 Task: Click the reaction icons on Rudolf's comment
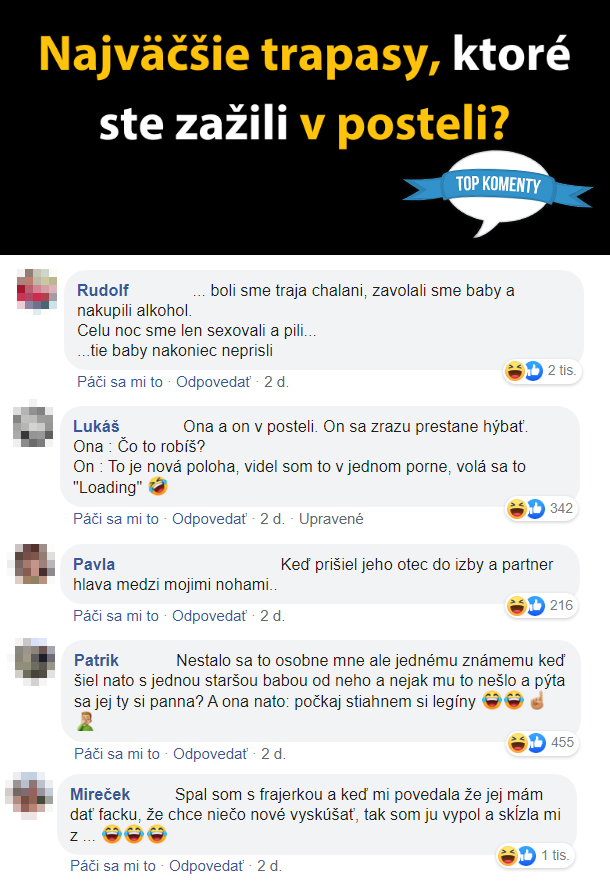tap(542, 371)
